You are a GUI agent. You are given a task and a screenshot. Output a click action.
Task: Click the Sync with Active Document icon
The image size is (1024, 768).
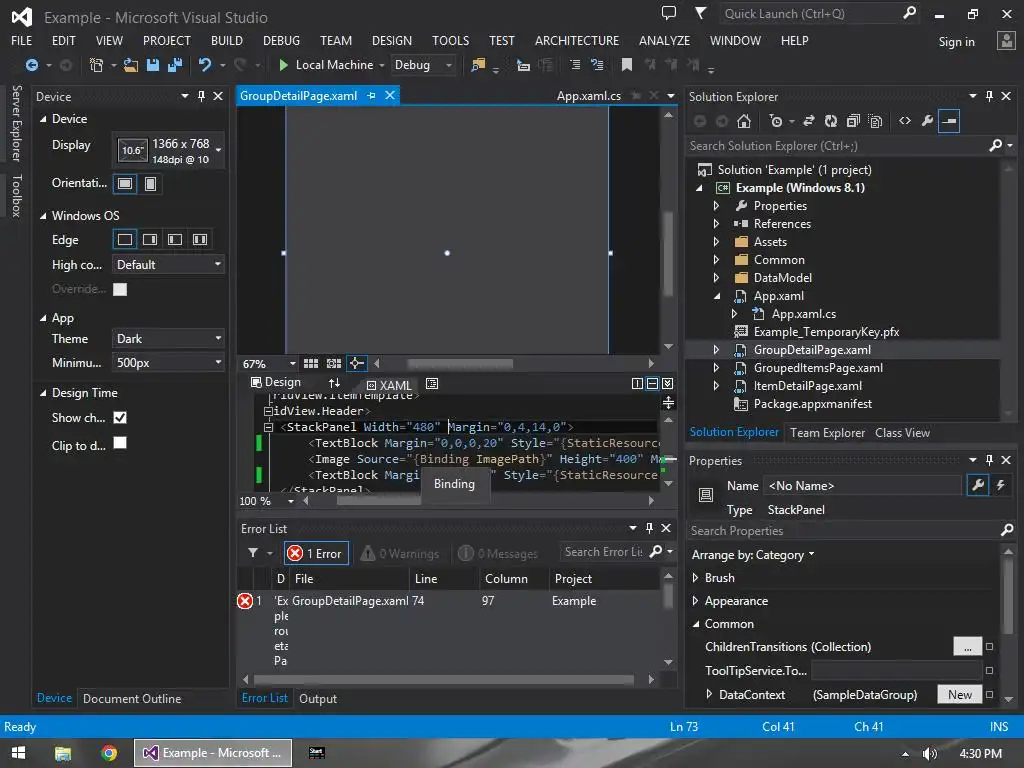808,121
